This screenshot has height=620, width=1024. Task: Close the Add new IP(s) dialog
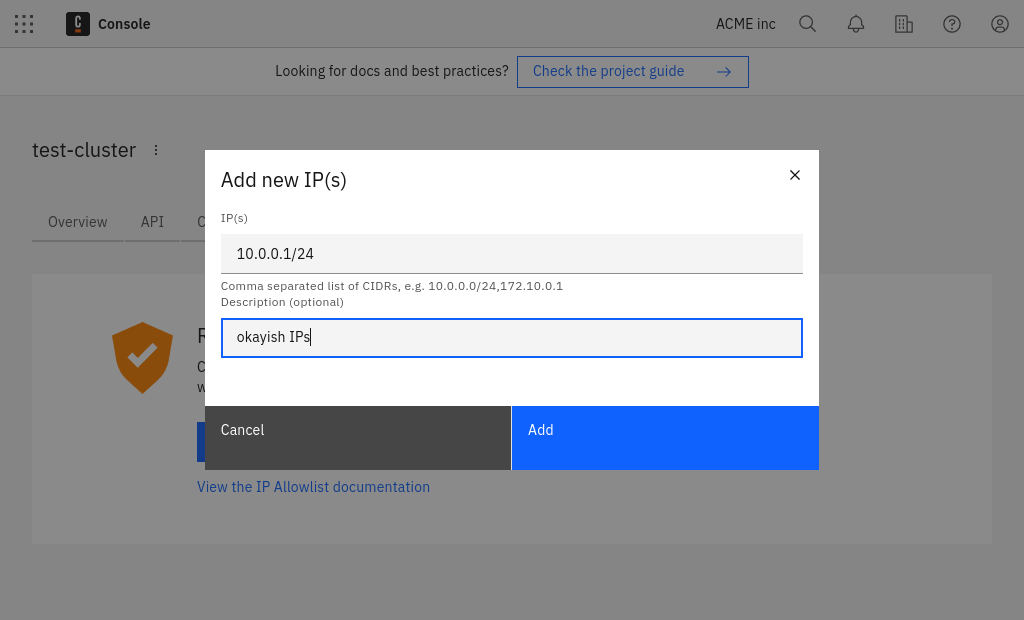point(795,175)
